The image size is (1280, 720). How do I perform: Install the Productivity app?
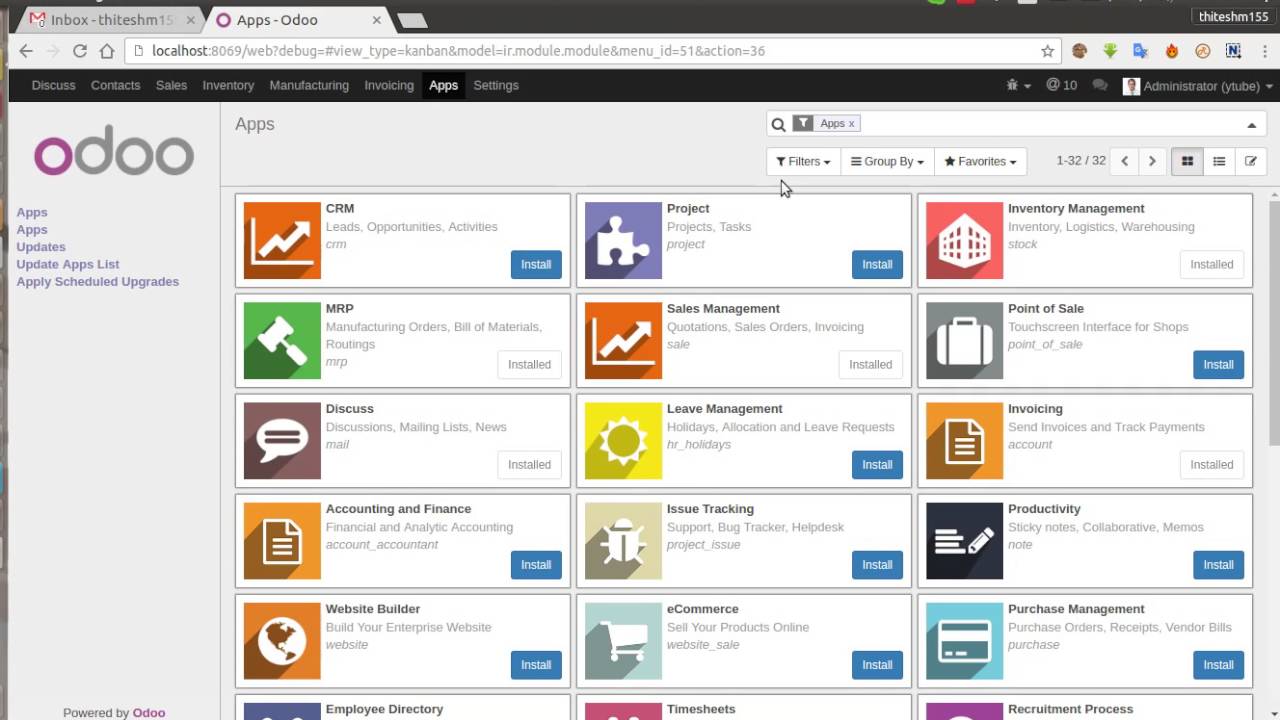click(1218, 564)
